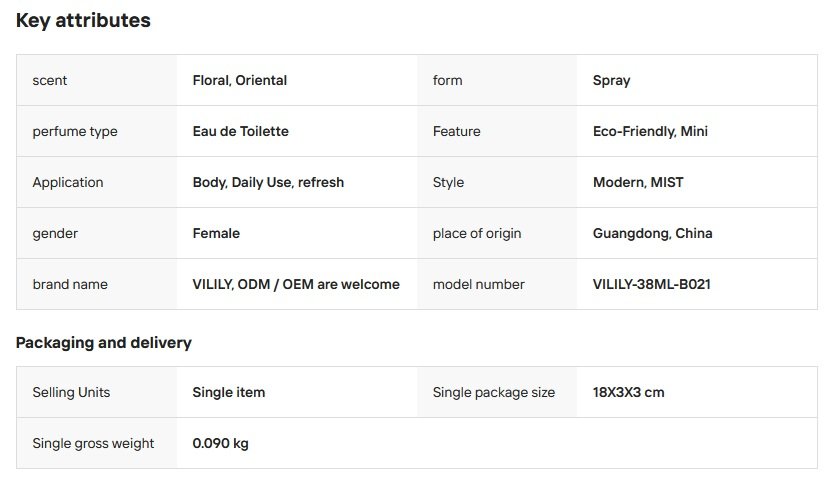Click the "Eco-Friendly, Mini" feature value
This screenshot has width=833, height=482.
point(650,131)
